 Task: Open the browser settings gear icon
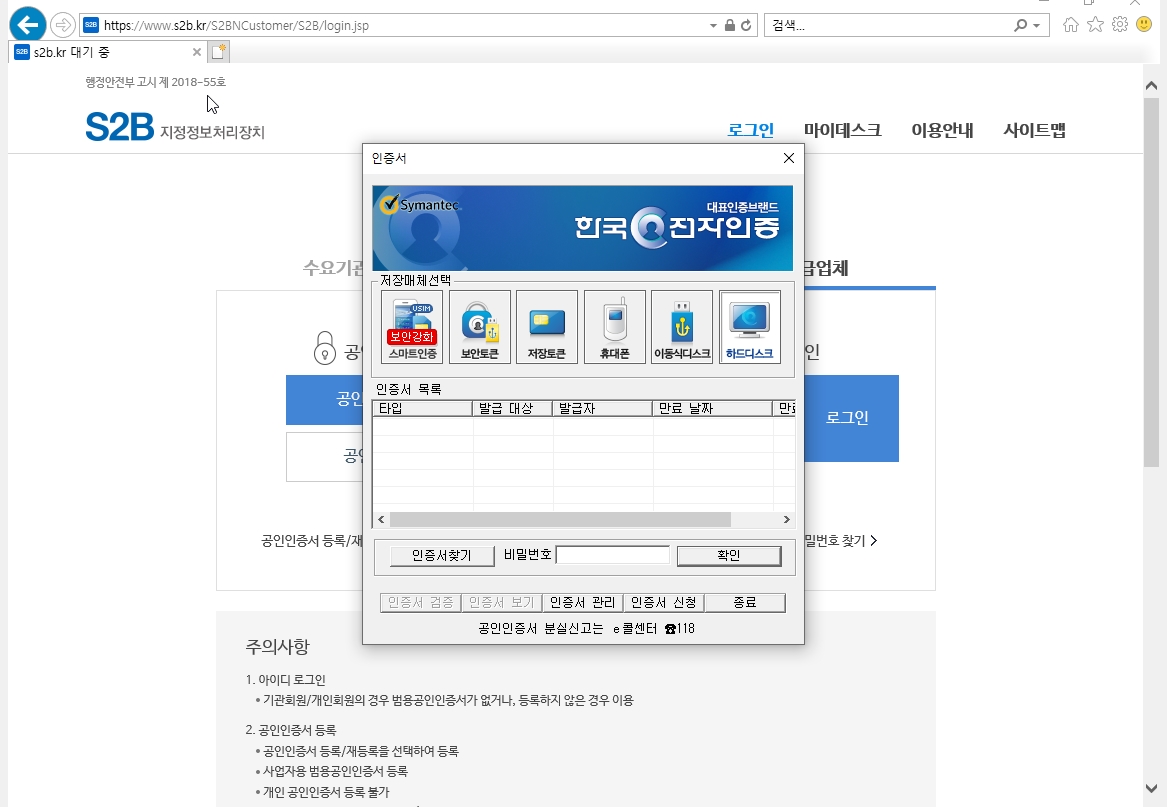(x=1120, y=25)
